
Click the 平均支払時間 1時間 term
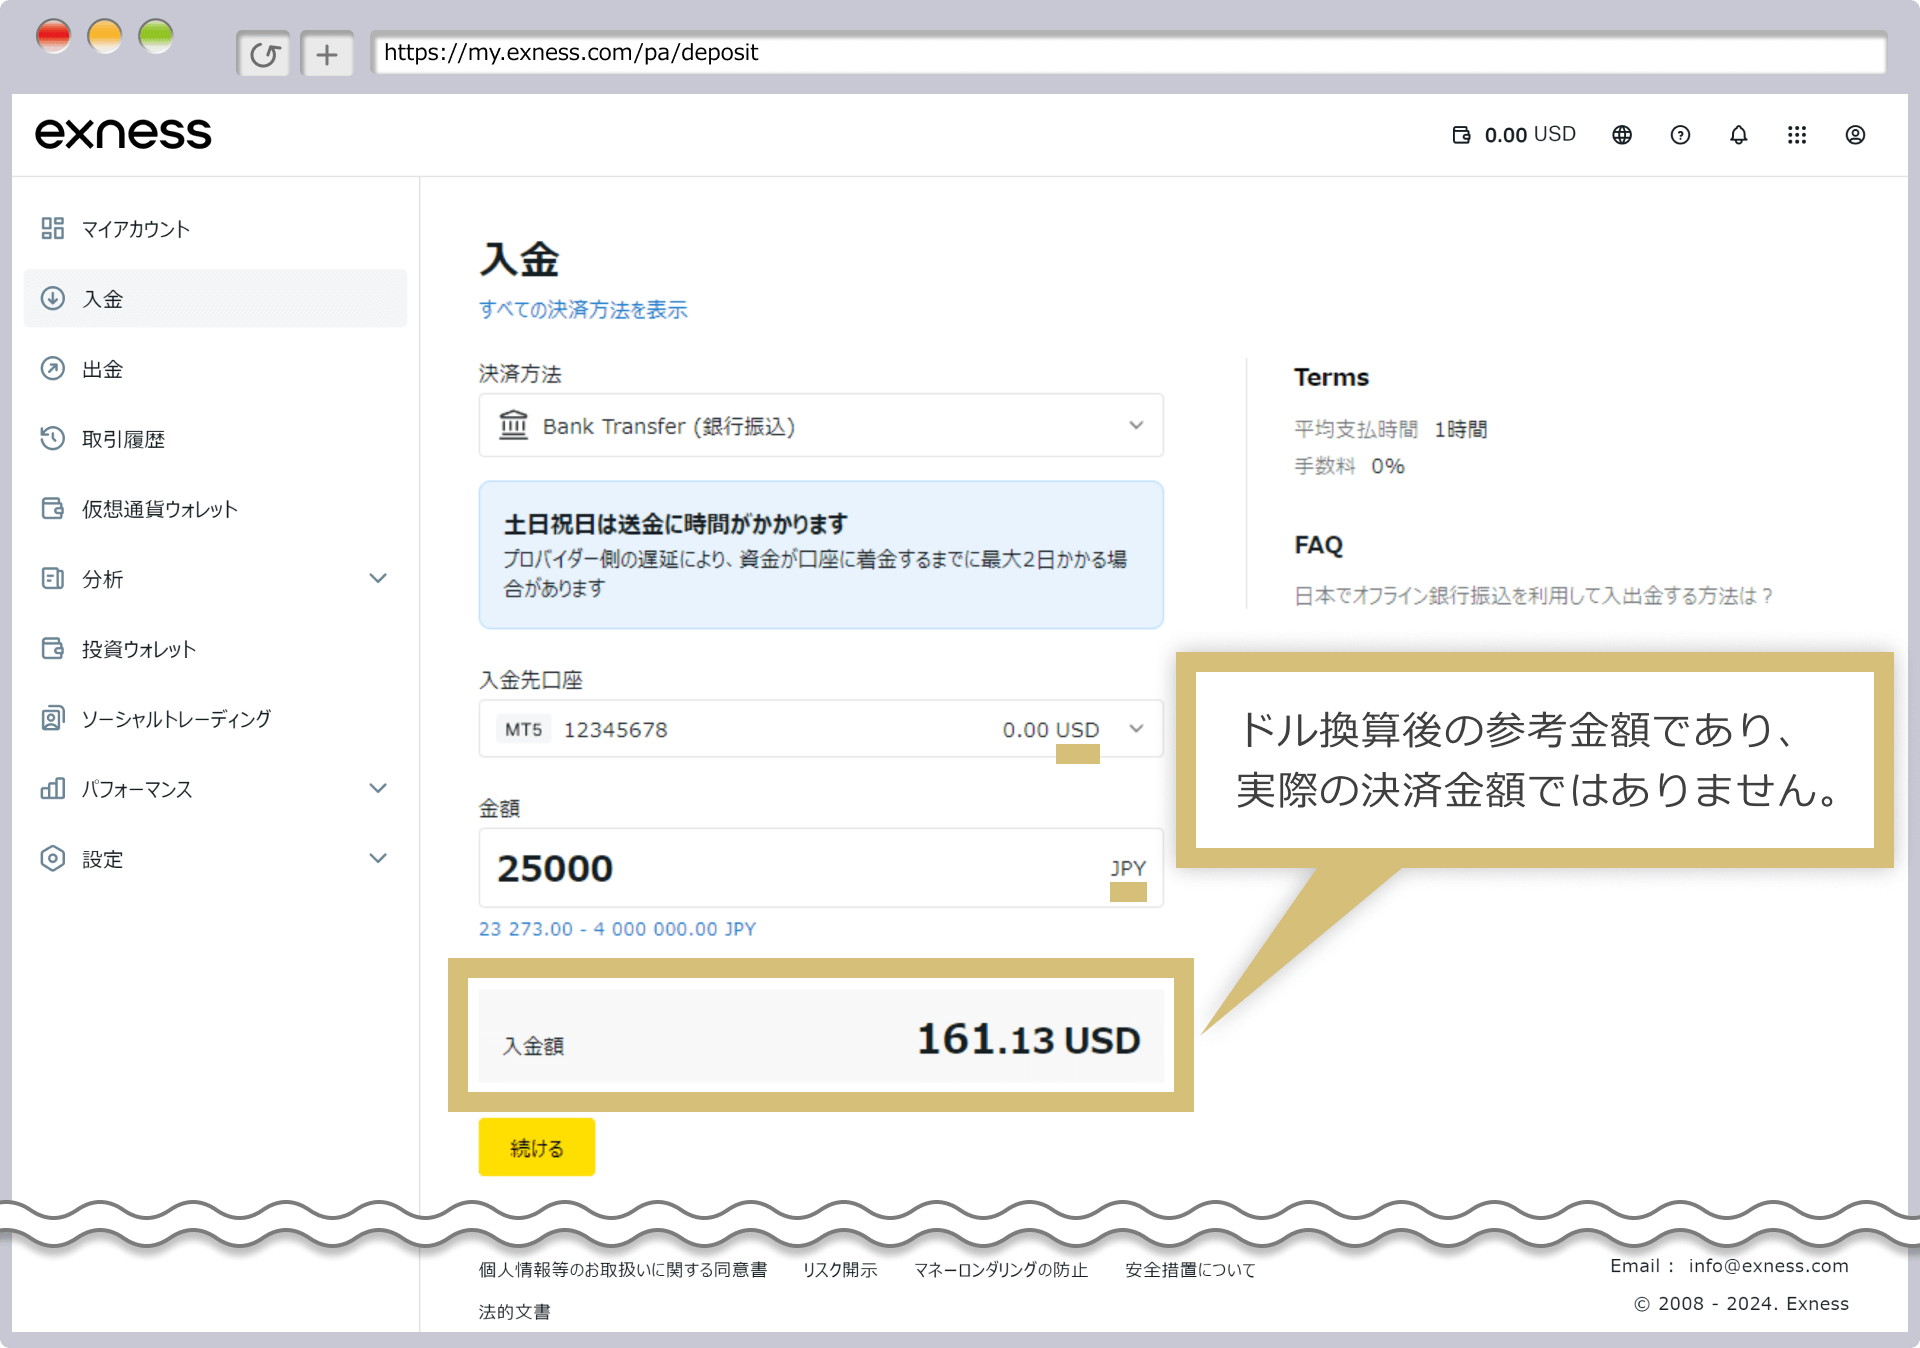1390,430
